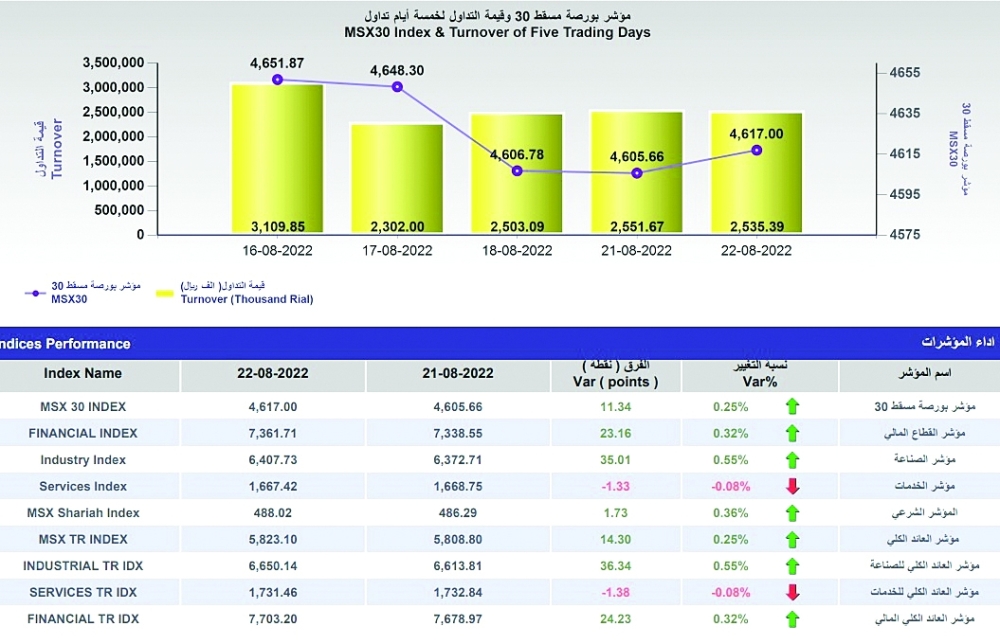
Task: Click the green up arrow in FINANCIAL INDEX row
Action: pyautogui.click(x=792, y=434)
